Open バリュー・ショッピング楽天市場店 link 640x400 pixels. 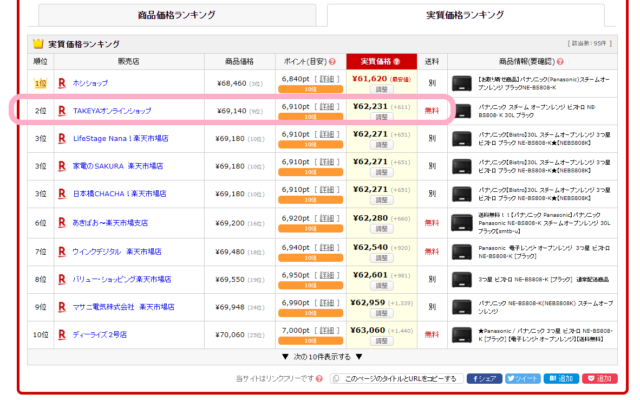122,280
